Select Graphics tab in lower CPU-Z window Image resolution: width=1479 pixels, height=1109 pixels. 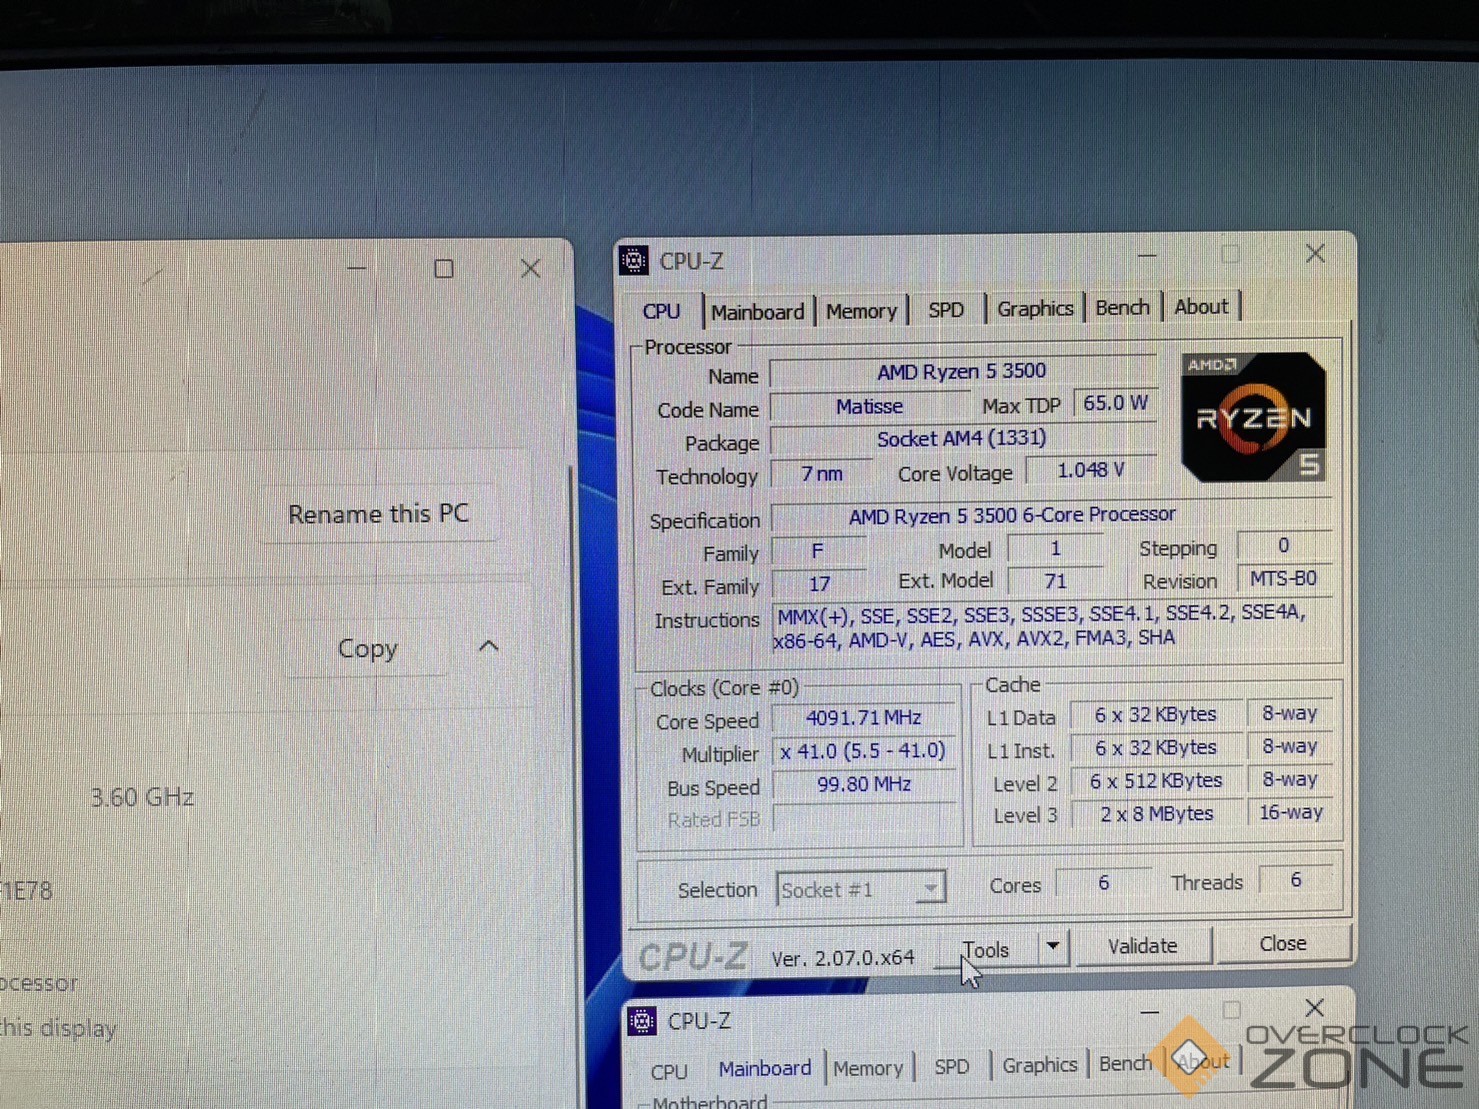tap(1040, 1065)
